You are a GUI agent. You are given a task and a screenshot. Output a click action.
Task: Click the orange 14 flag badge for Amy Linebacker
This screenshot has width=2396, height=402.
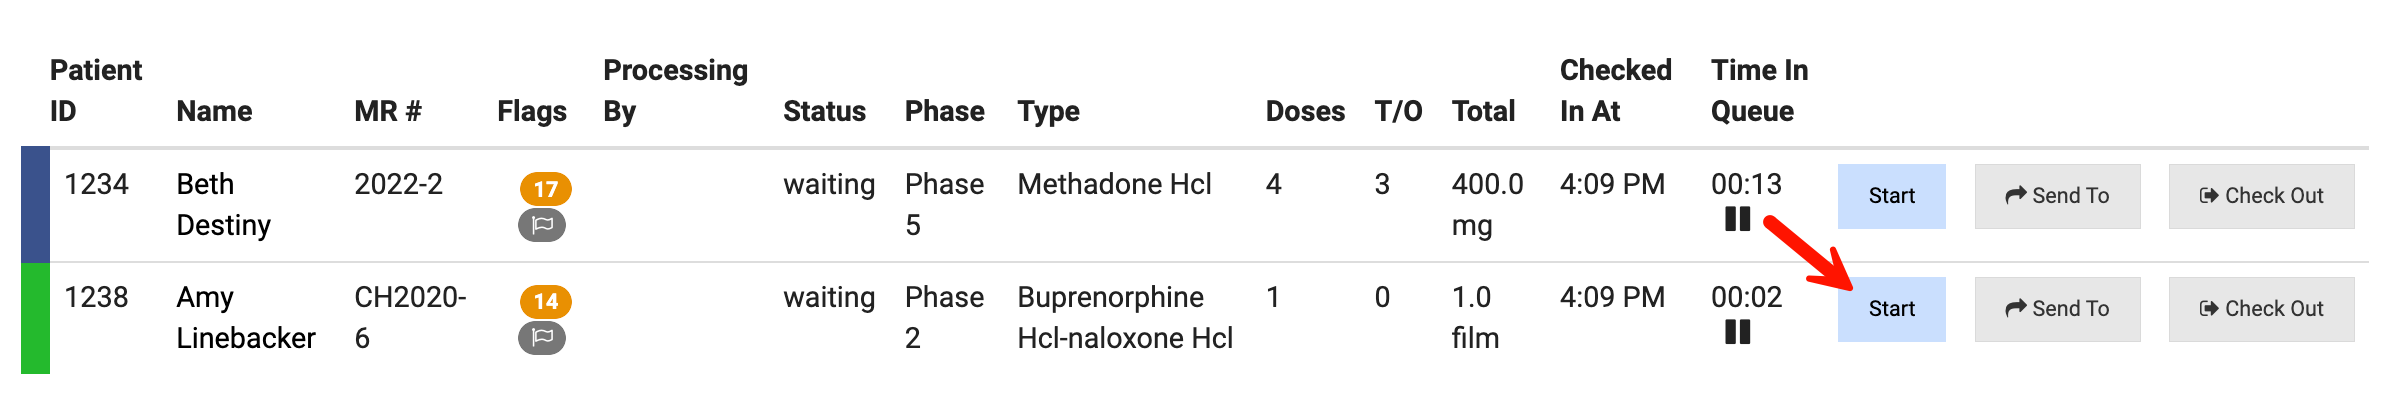pos(545,301)
